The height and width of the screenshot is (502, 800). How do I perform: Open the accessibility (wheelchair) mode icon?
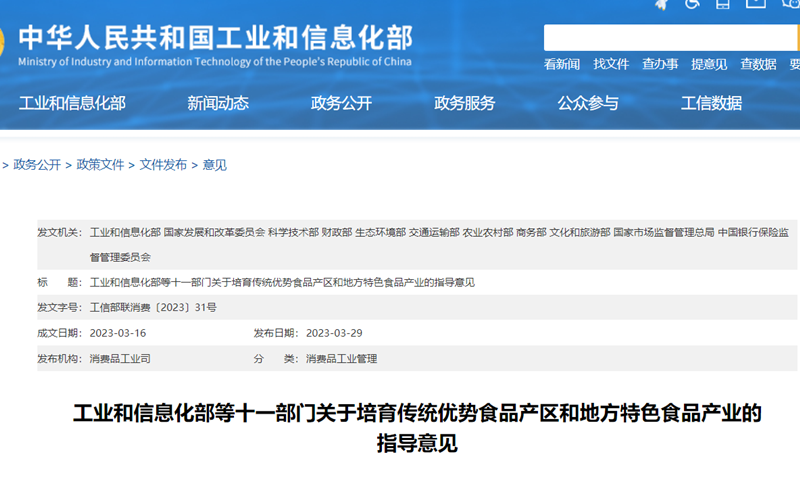coord(692,4)
